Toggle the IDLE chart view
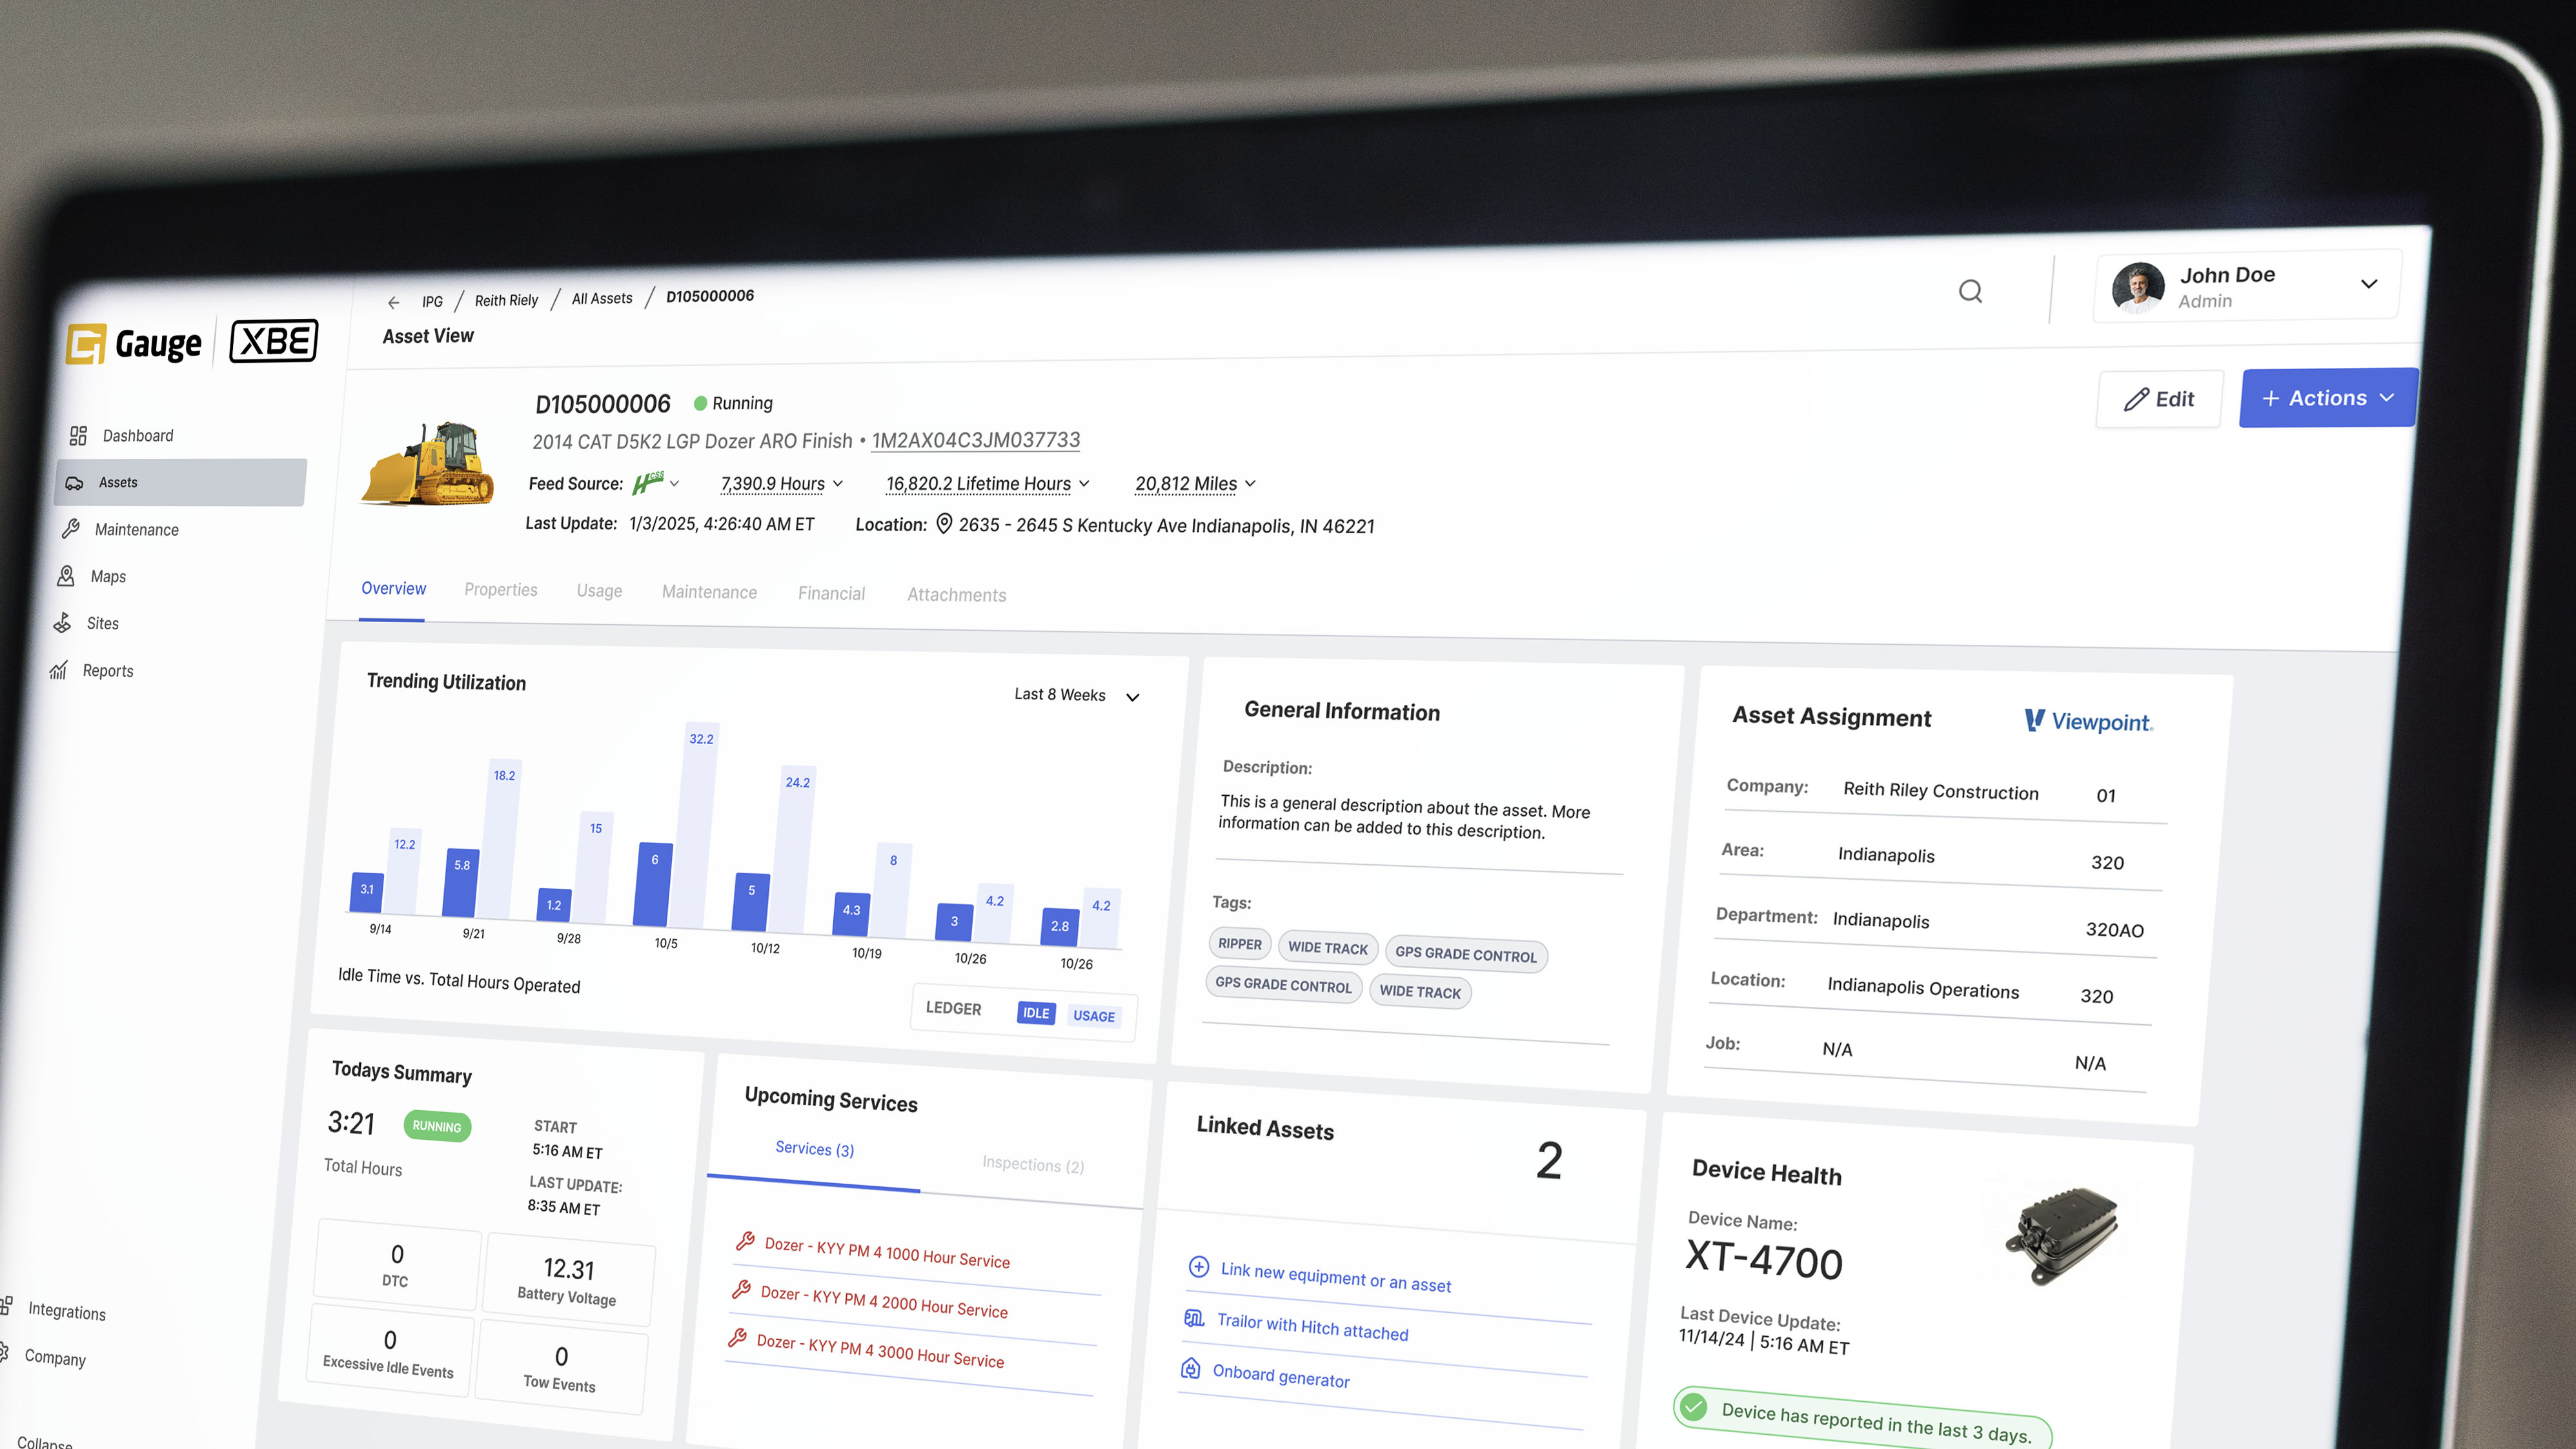This screenshot has height=1449, width=2576. pyautogui.click(x=1036, y=1013)
